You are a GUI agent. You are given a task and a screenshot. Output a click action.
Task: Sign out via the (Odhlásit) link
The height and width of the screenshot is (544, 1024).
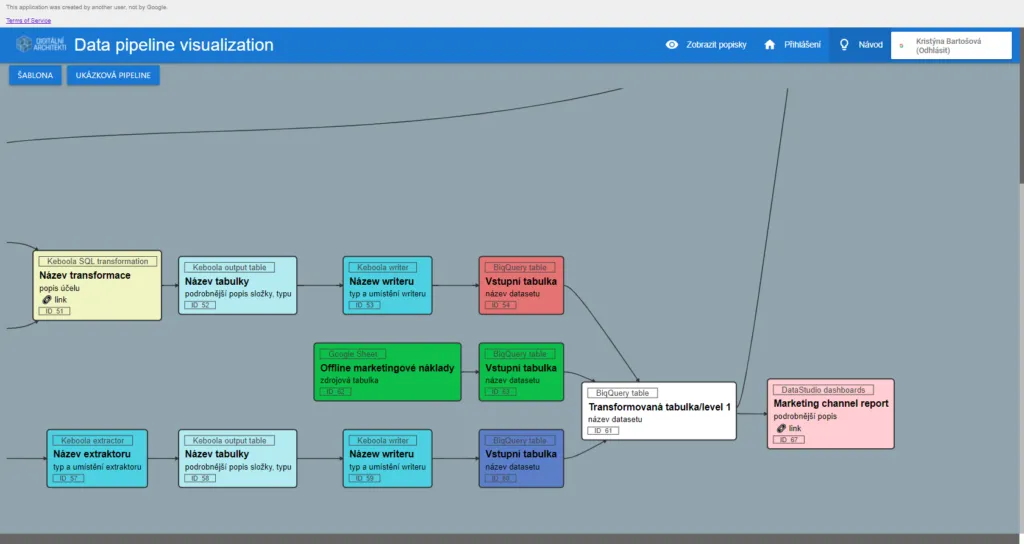pos(933,50)
